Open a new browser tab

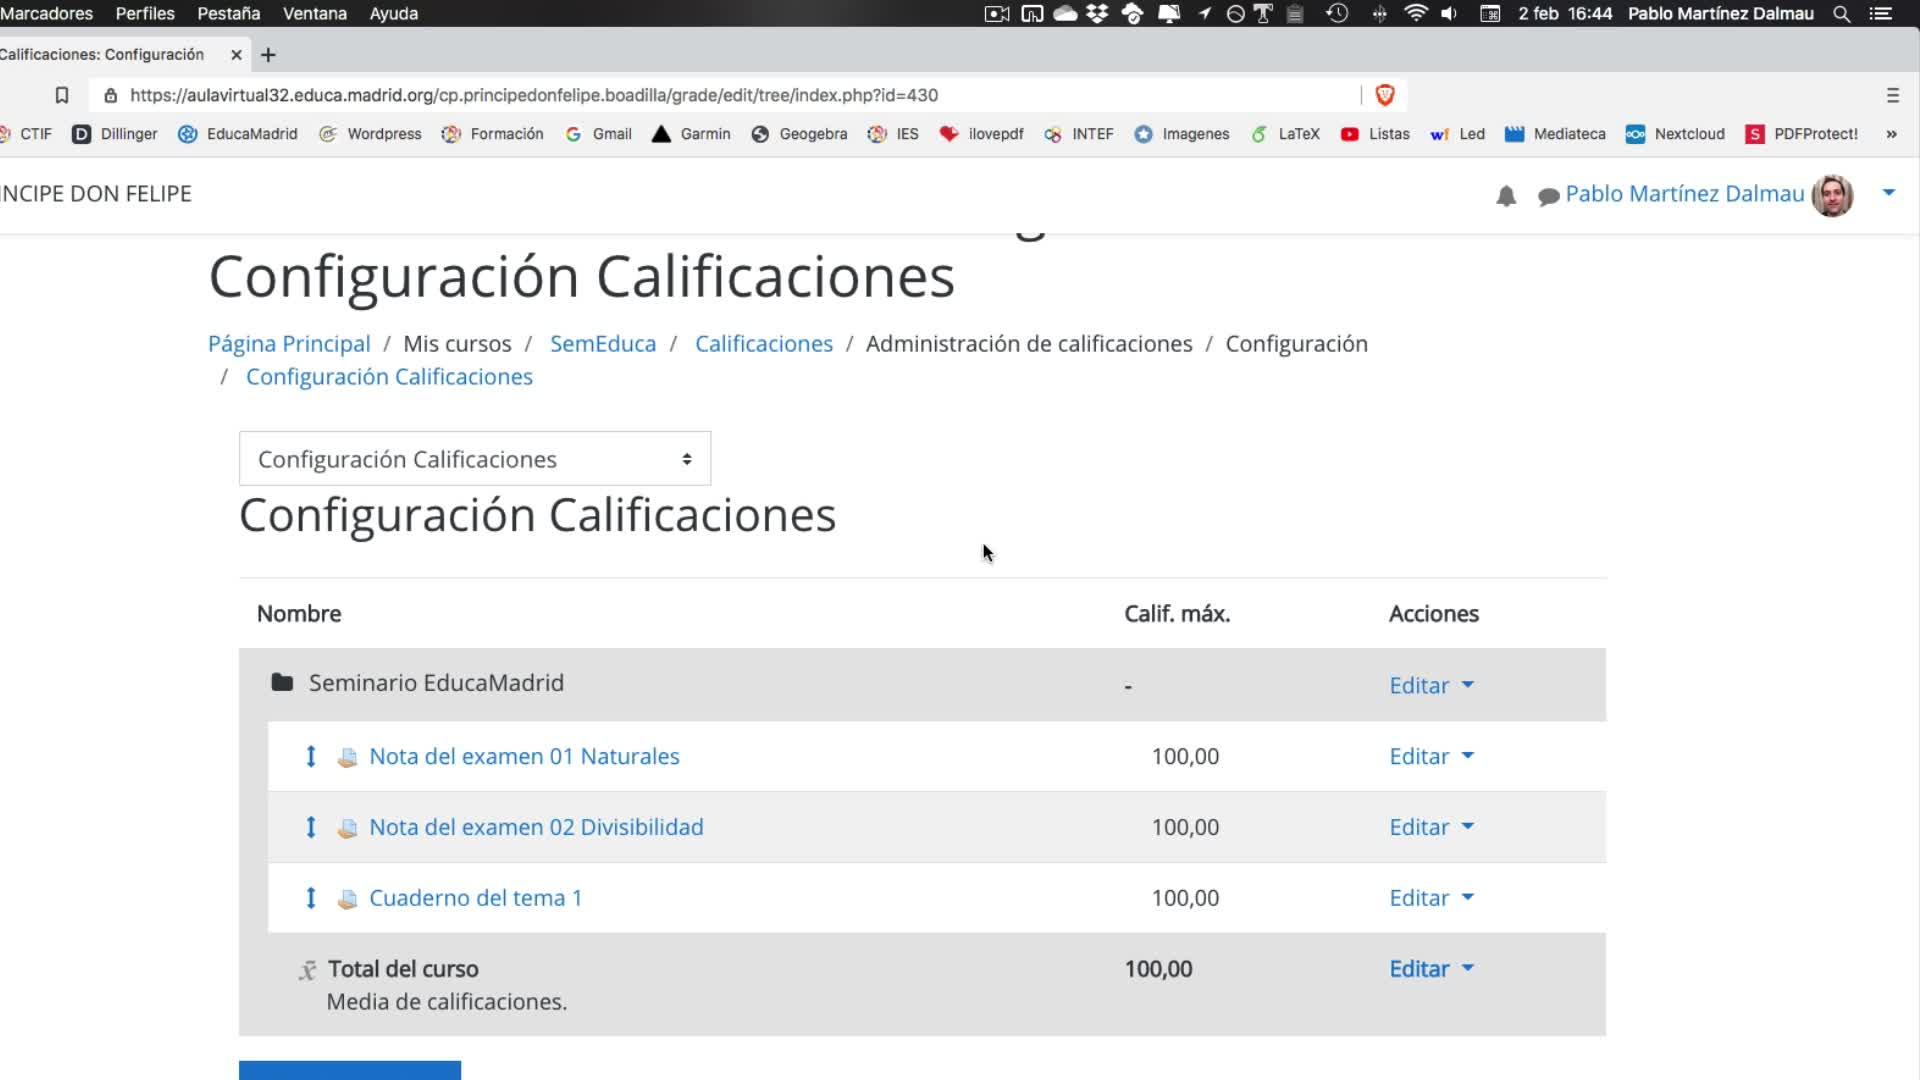[268, 55]
